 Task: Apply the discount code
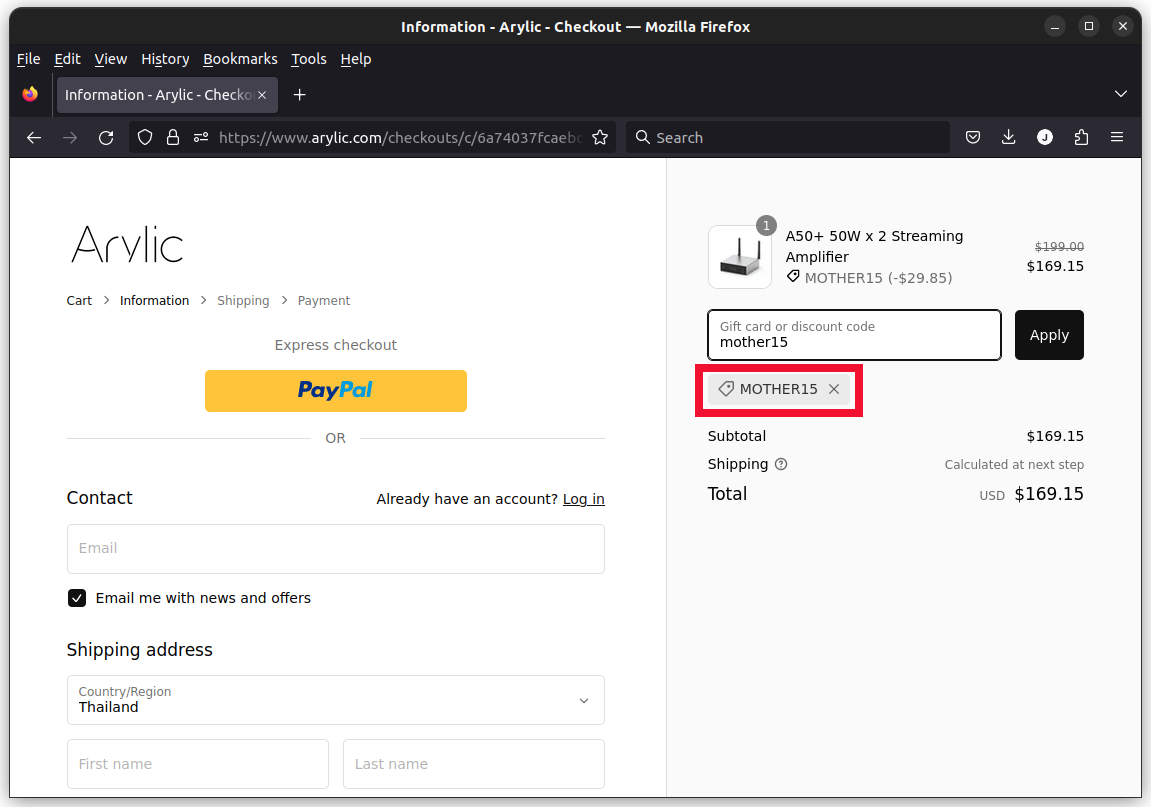coord(1049,335)
